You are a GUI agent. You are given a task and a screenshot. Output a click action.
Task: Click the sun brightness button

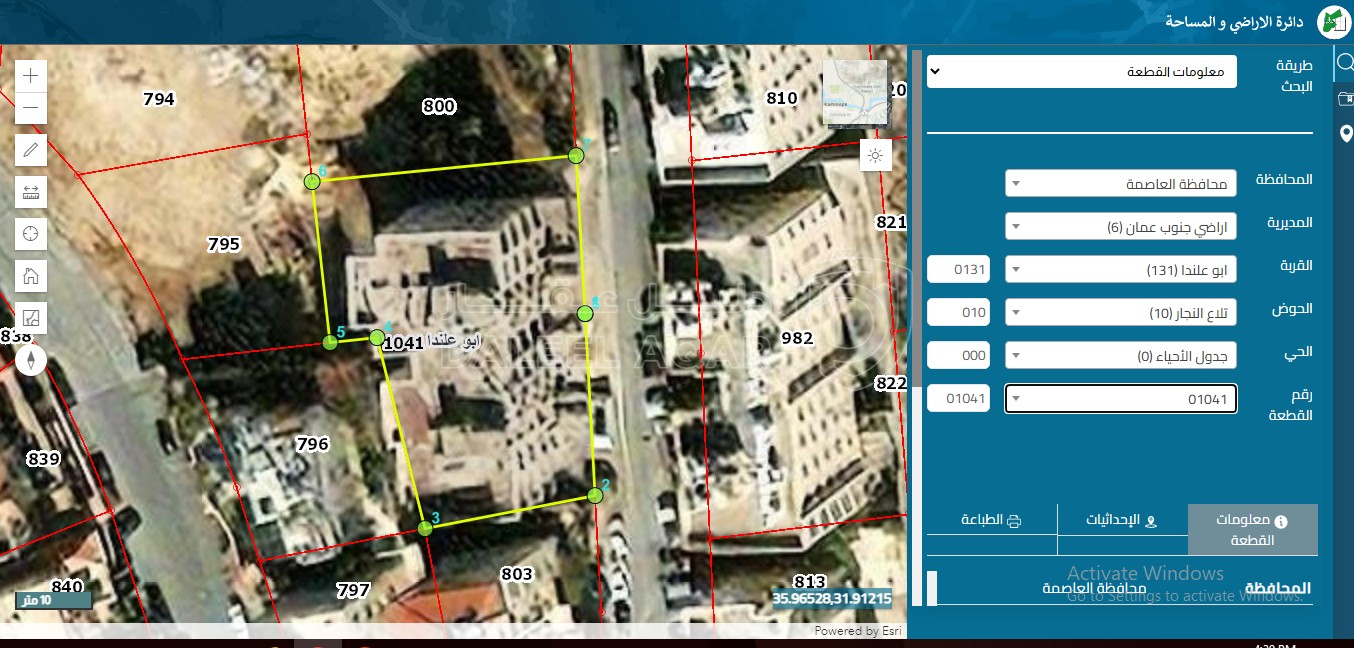click(x=876, y=155)
